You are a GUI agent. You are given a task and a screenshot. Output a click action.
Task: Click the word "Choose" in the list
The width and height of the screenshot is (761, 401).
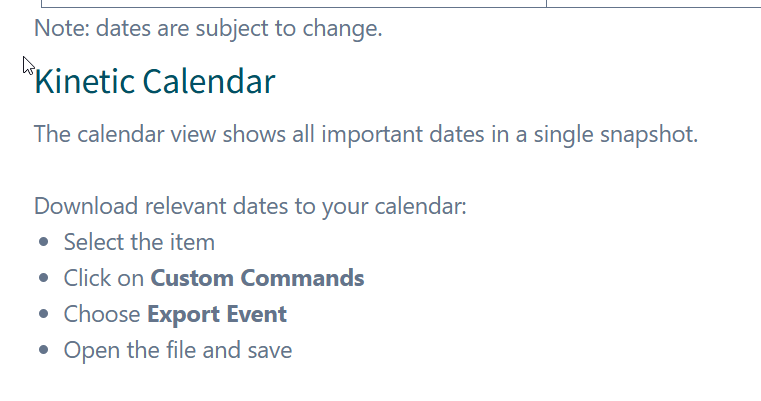coord(102,314)
